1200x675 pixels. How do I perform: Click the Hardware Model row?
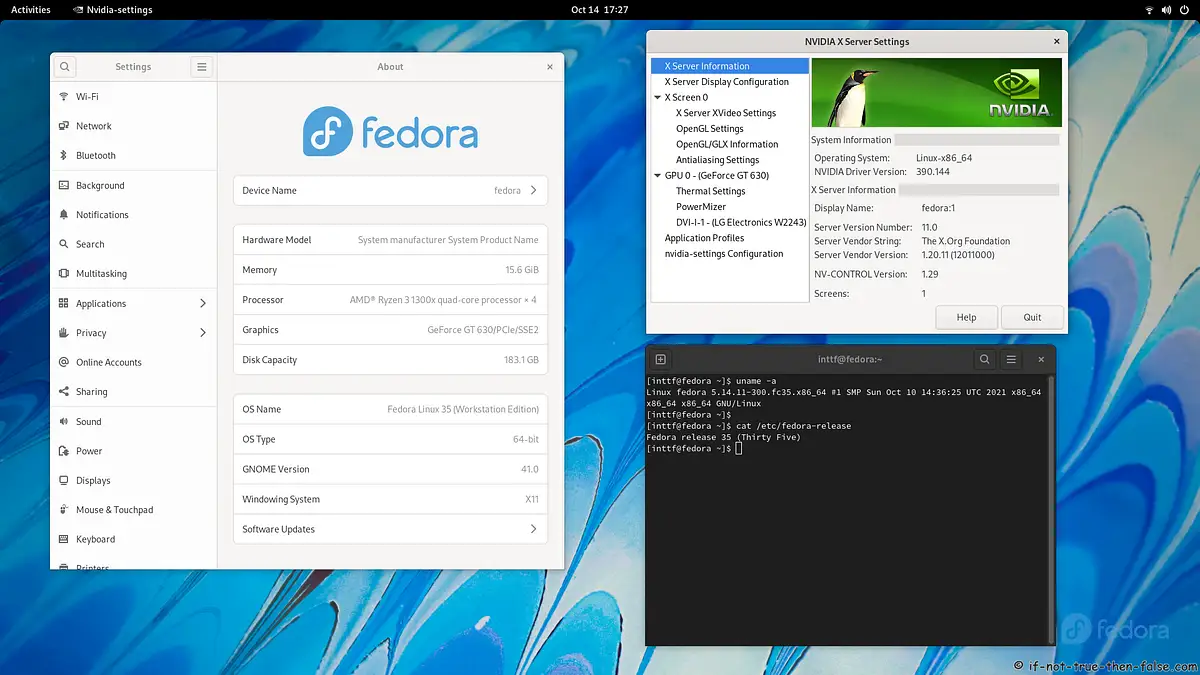pyautogui.click(x=390, y=240)
